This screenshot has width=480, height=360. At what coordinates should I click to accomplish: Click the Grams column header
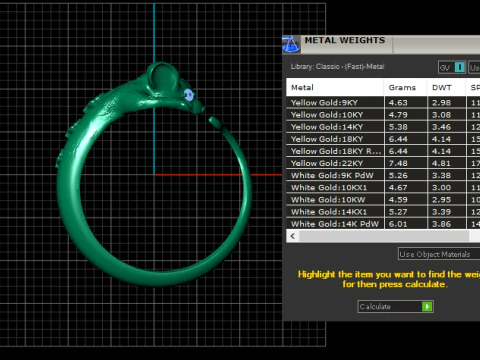point(406,88)
